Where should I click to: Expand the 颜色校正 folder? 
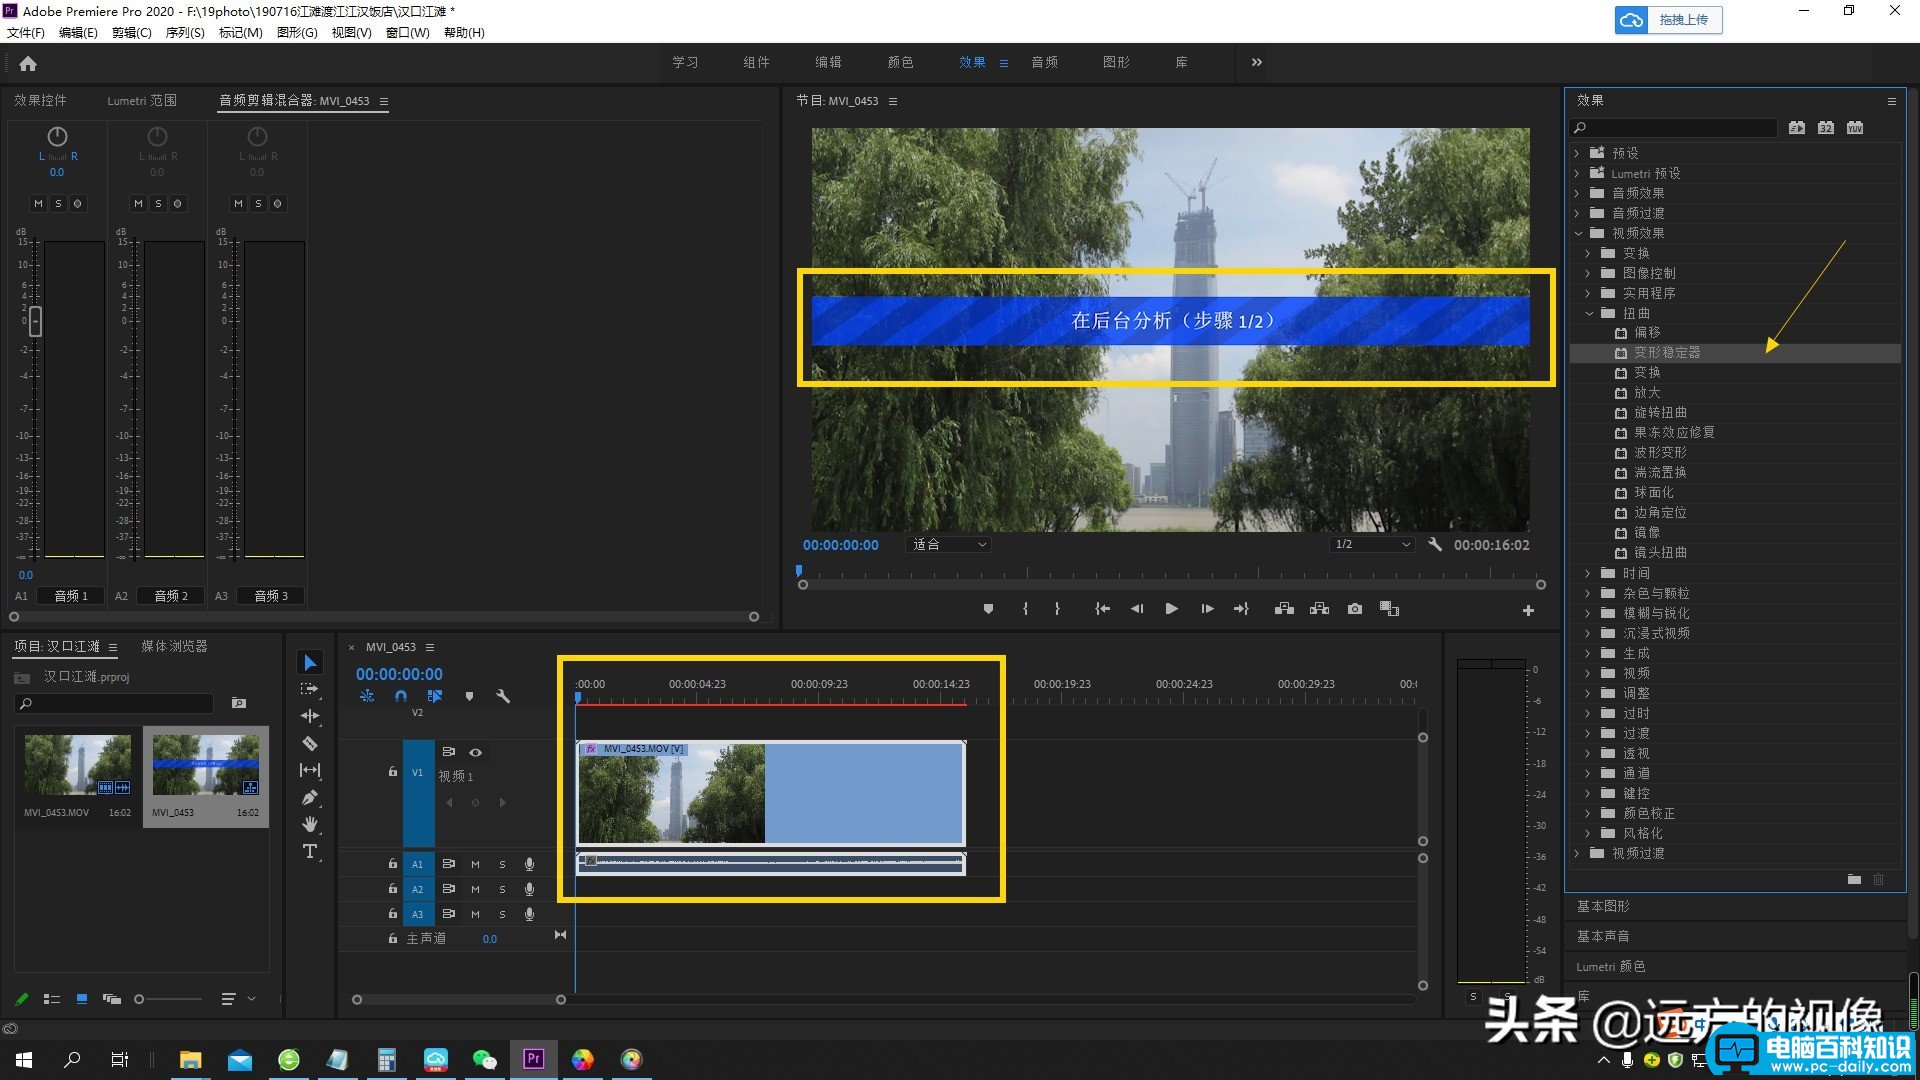(x=1588, y=813)
